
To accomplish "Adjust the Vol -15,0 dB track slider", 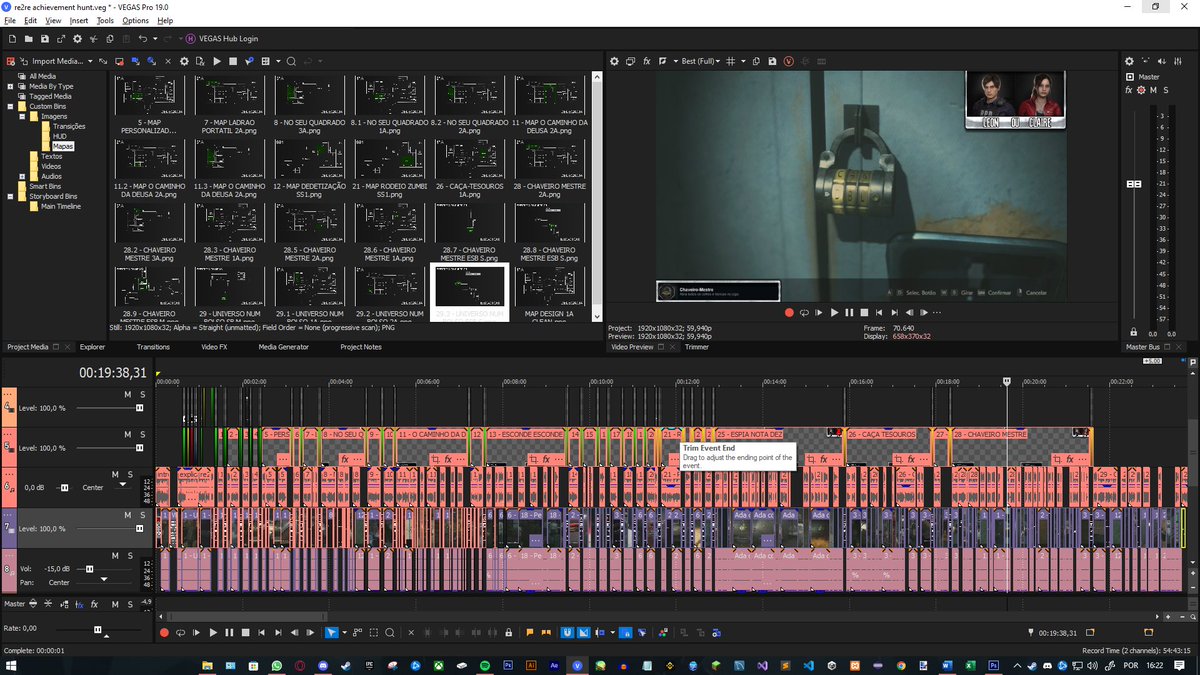I will click(89, 569).
